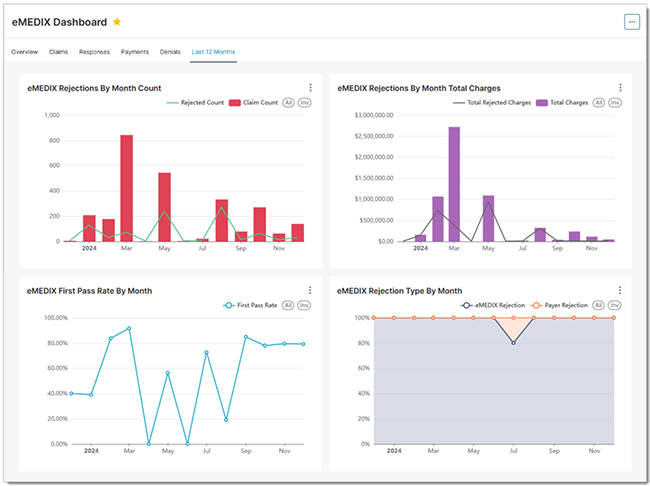Image resolution: width=650 pixels, height=486 pixels.
Task: Select the Last 12 Months tab
Action: (213, 52)
